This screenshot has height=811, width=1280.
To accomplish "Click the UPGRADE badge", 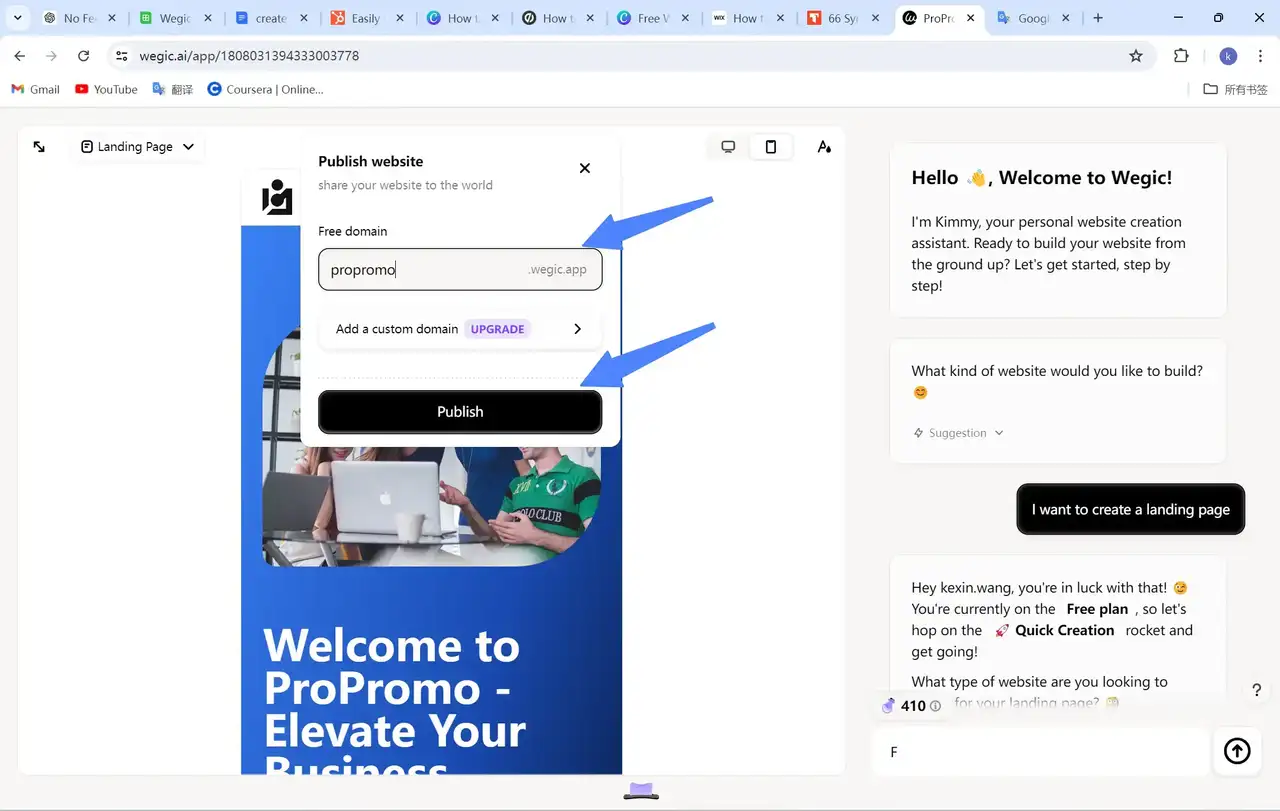I will pos(497,329).
